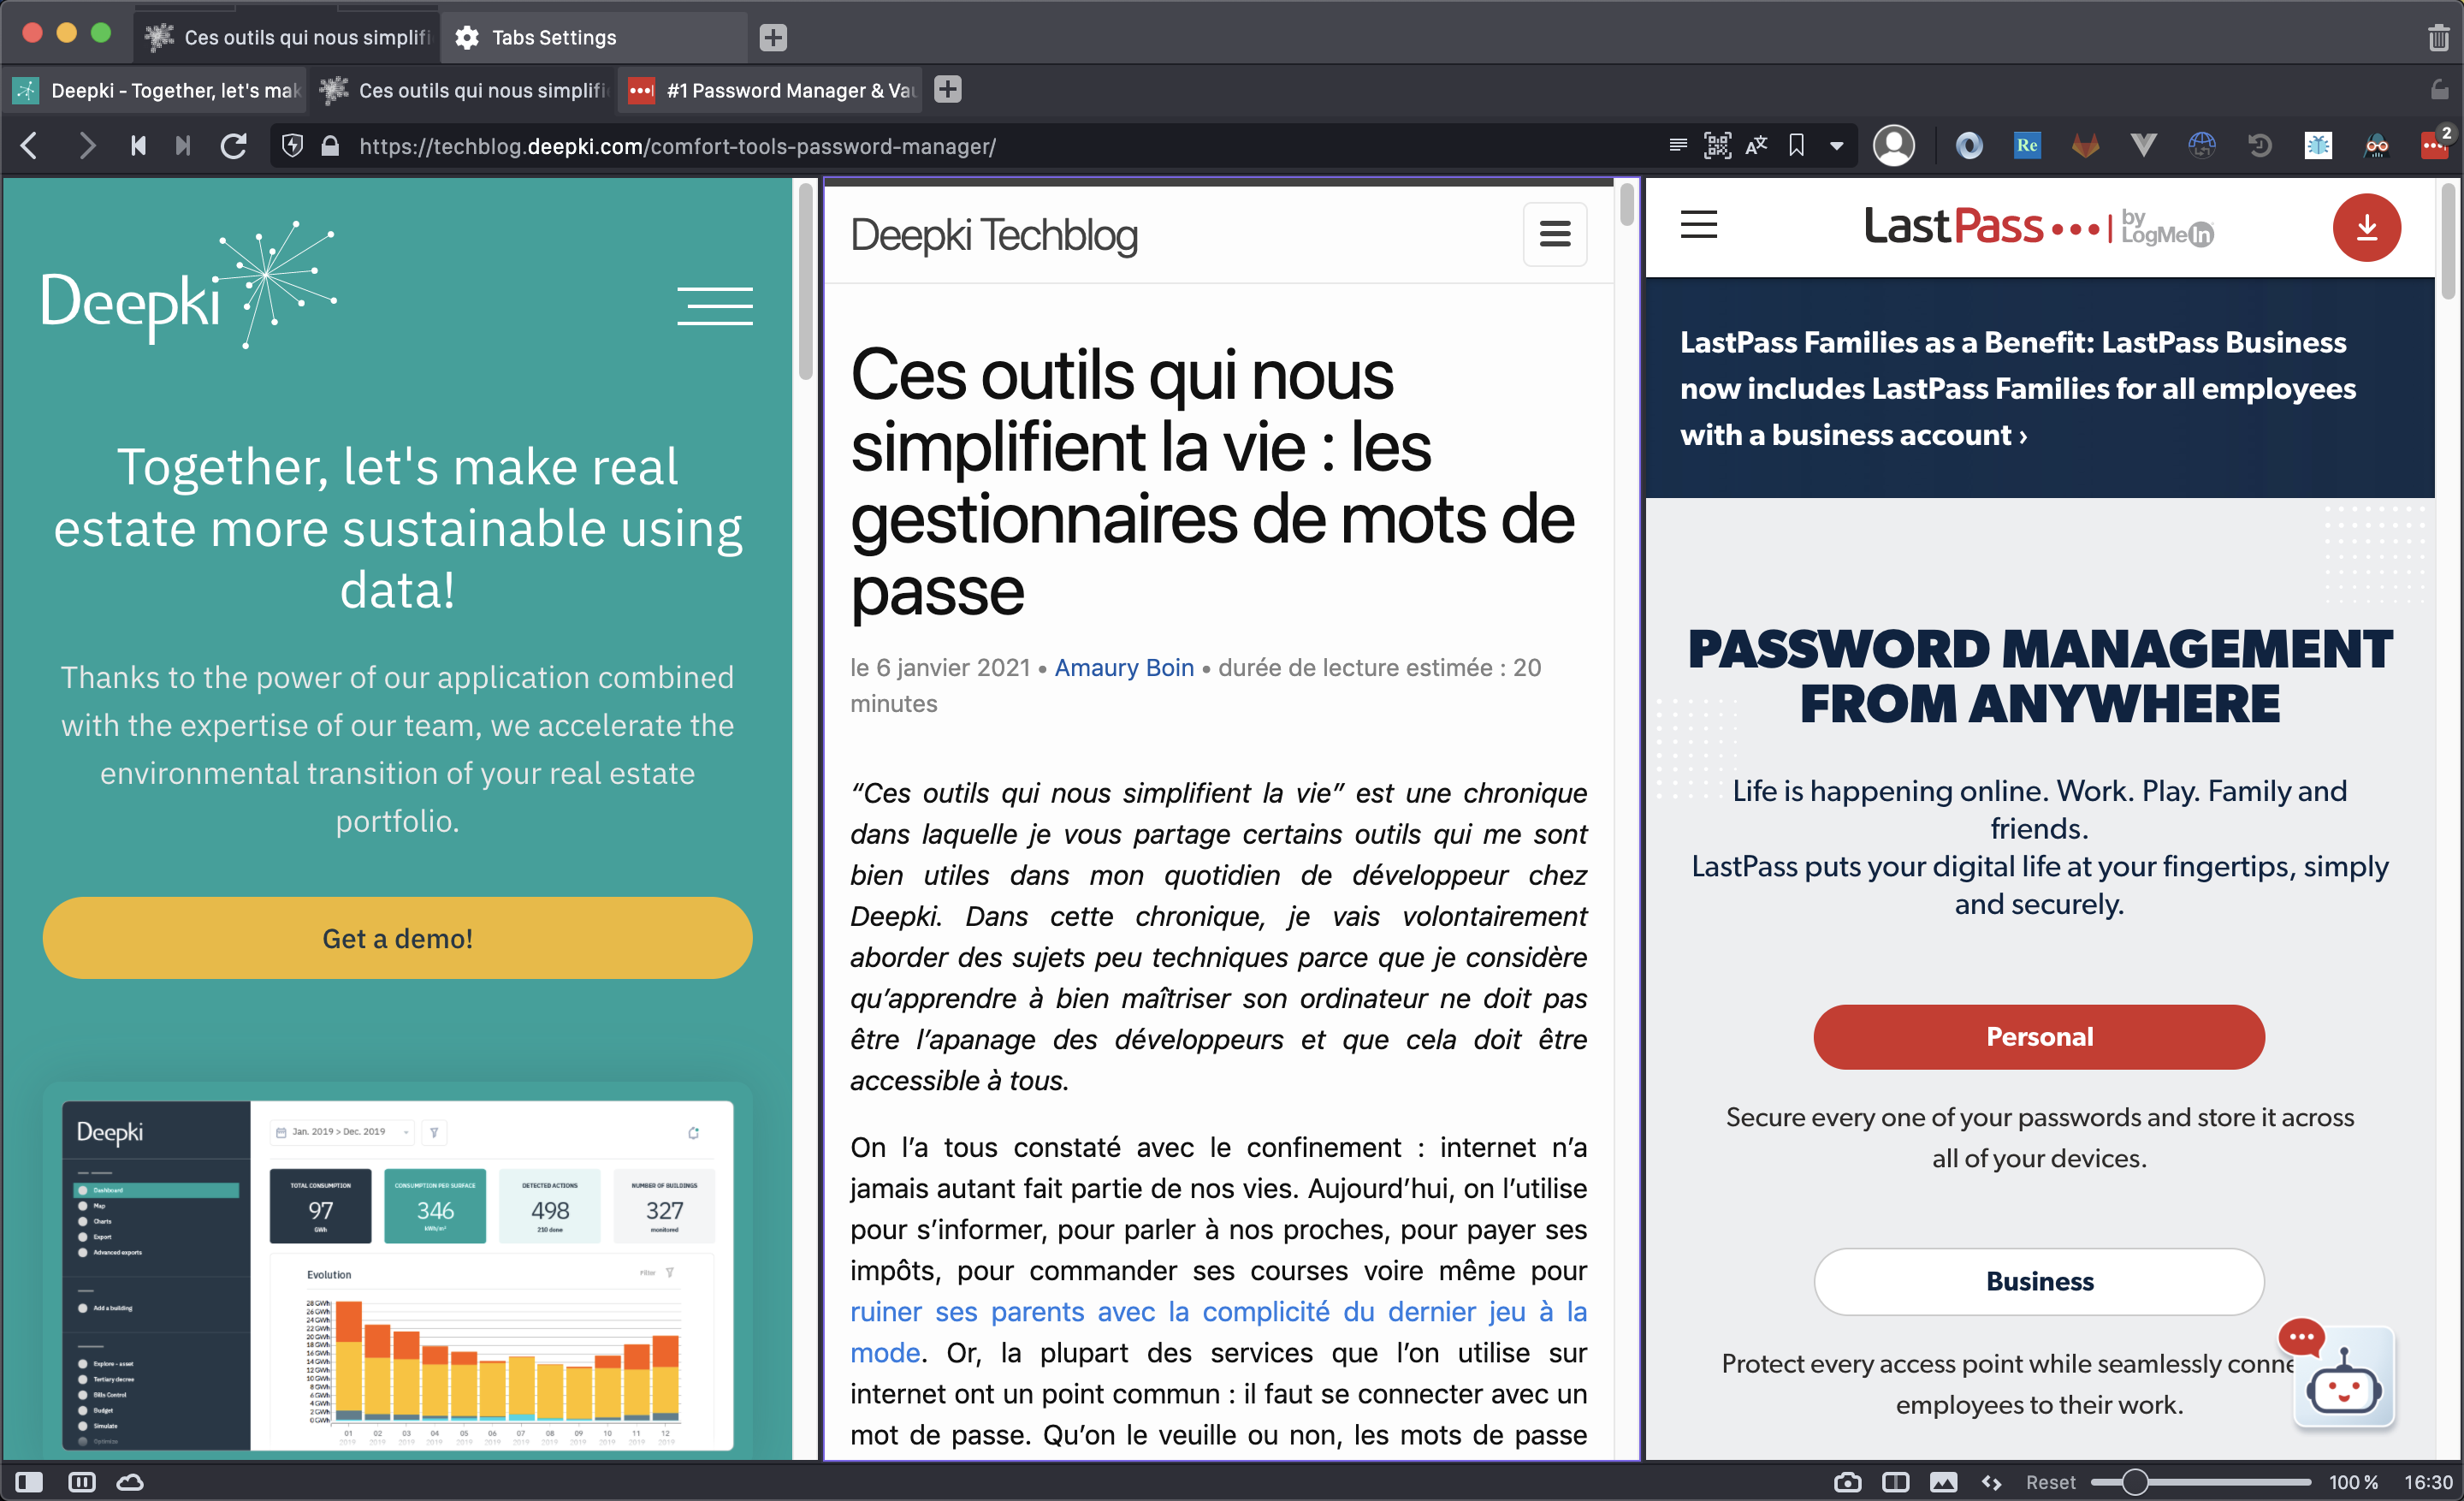Click the 'Get a demo!' button
Screen dimensions: 2464x1501
(x=397, y=938)
